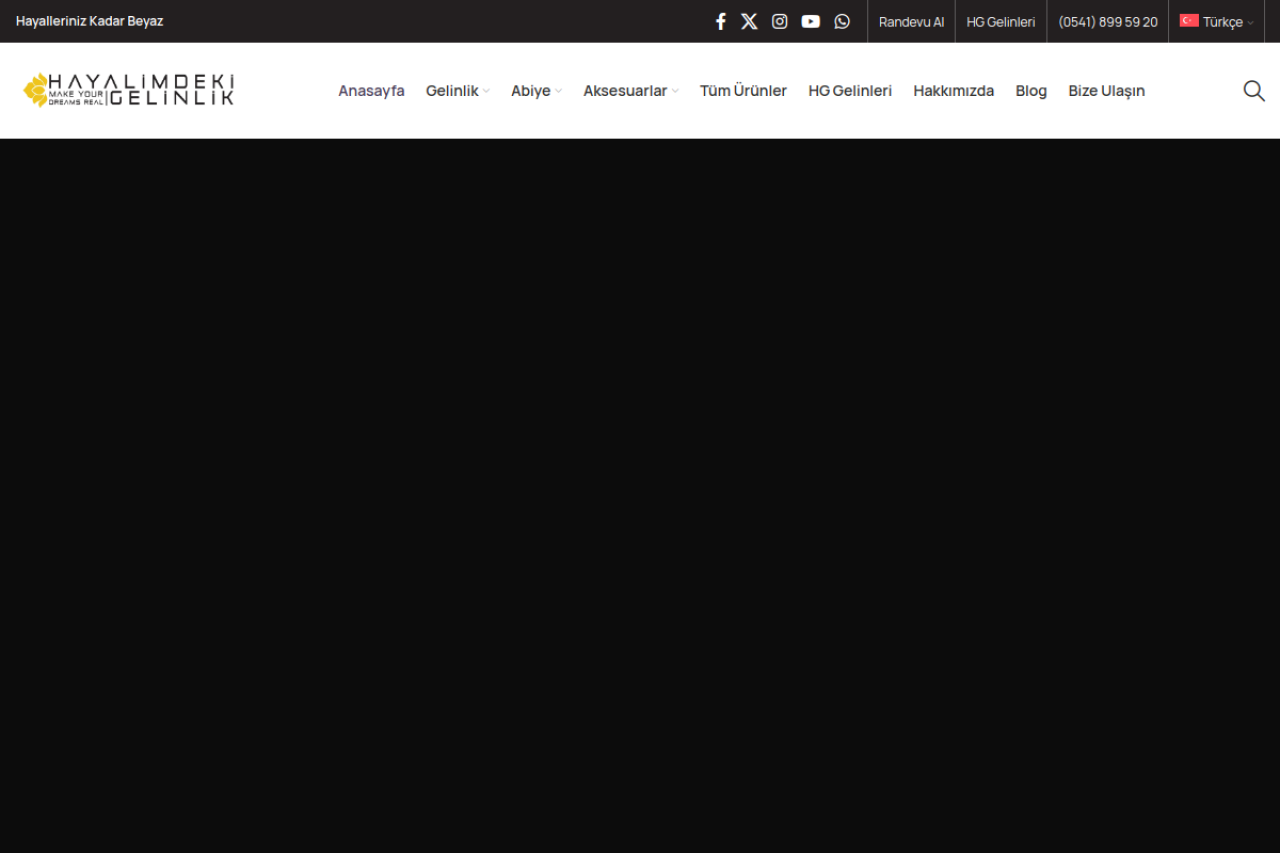Click the Randevu Al link
1280x853 pixels.
pos(911,22)
